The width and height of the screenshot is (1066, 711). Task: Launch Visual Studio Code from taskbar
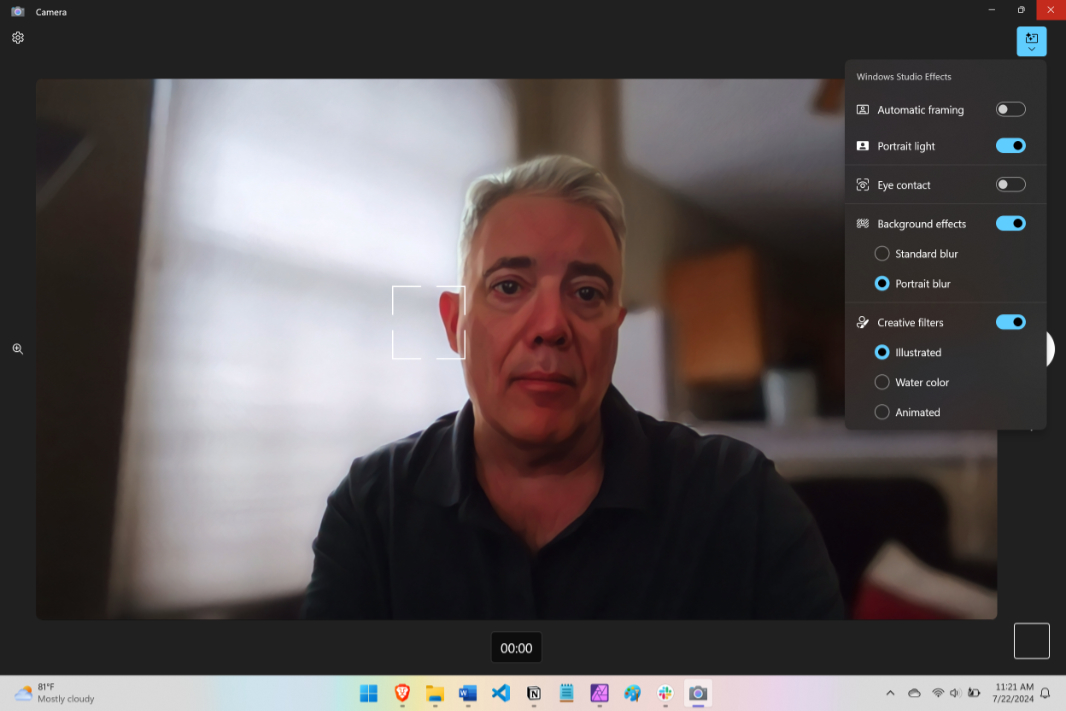click(501, 693)
